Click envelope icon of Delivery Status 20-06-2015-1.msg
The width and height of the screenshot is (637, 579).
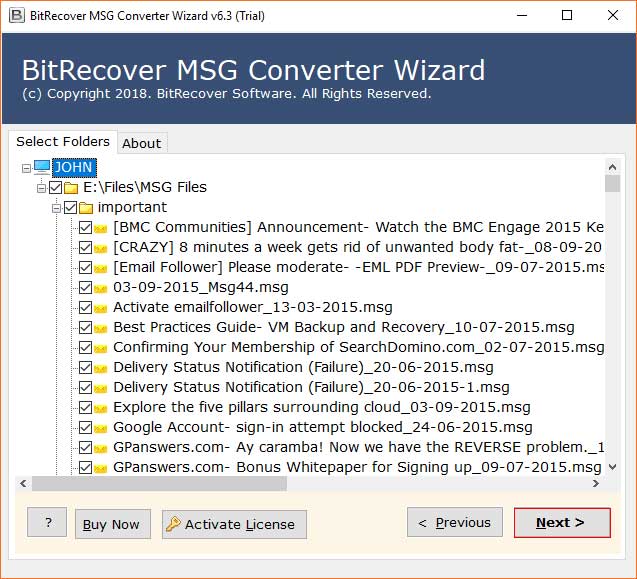(100, 388)
